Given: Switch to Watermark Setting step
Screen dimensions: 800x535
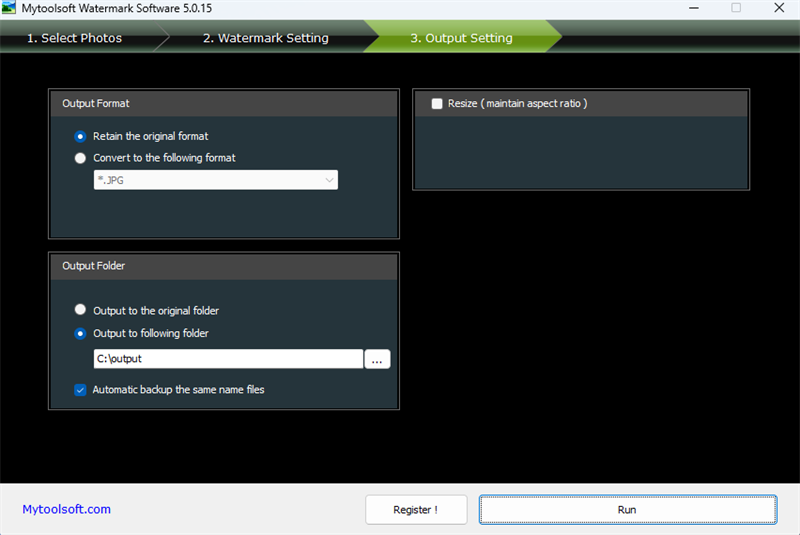Looking at the screenshot, I should tap(265, 38).
